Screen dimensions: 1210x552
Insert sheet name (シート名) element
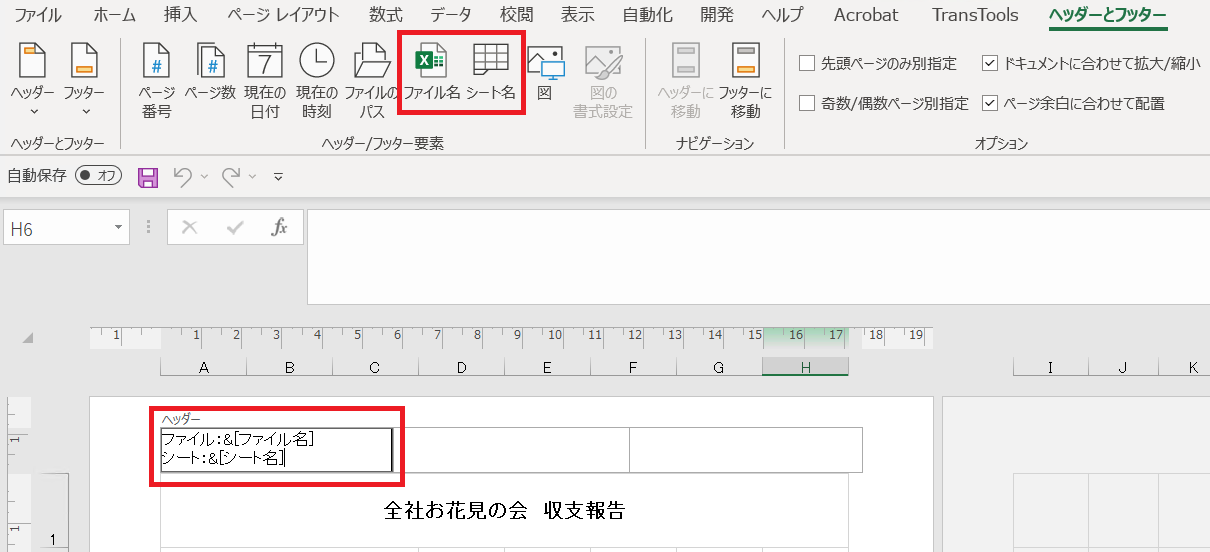(x=490, y=74)
